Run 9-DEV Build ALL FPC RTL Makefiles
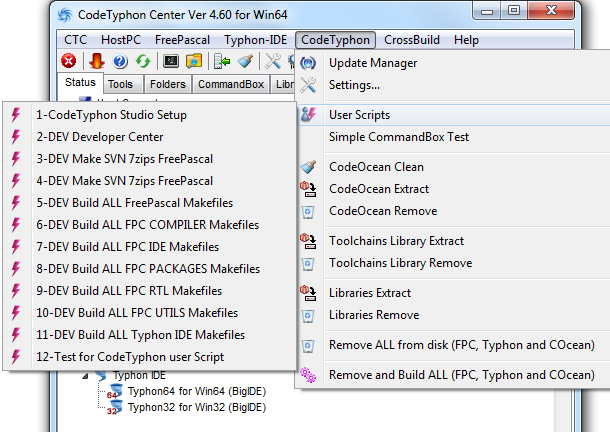The height and width of the screenshot is (432, 610). pyautogui.click(x=149, y=291)
